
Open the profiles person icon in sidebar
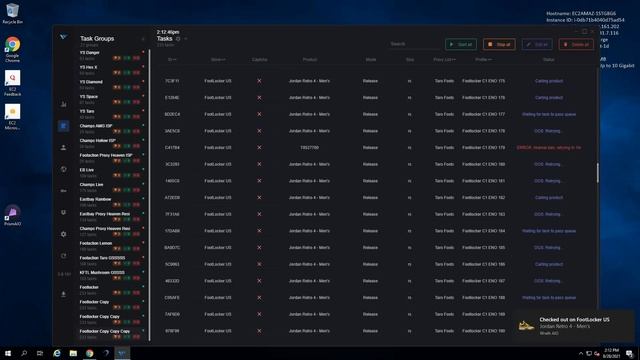click(64, 147)
